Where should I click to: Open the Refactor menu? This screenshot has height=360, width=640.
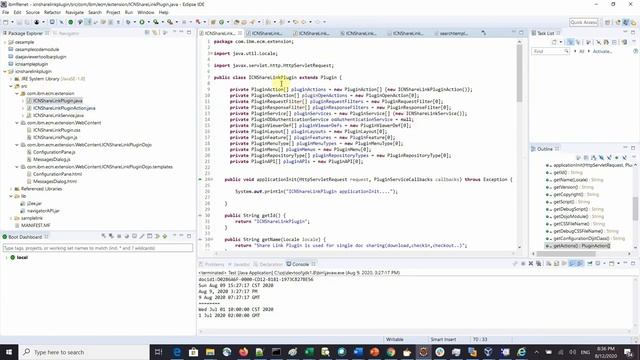[x=52, y=12]
